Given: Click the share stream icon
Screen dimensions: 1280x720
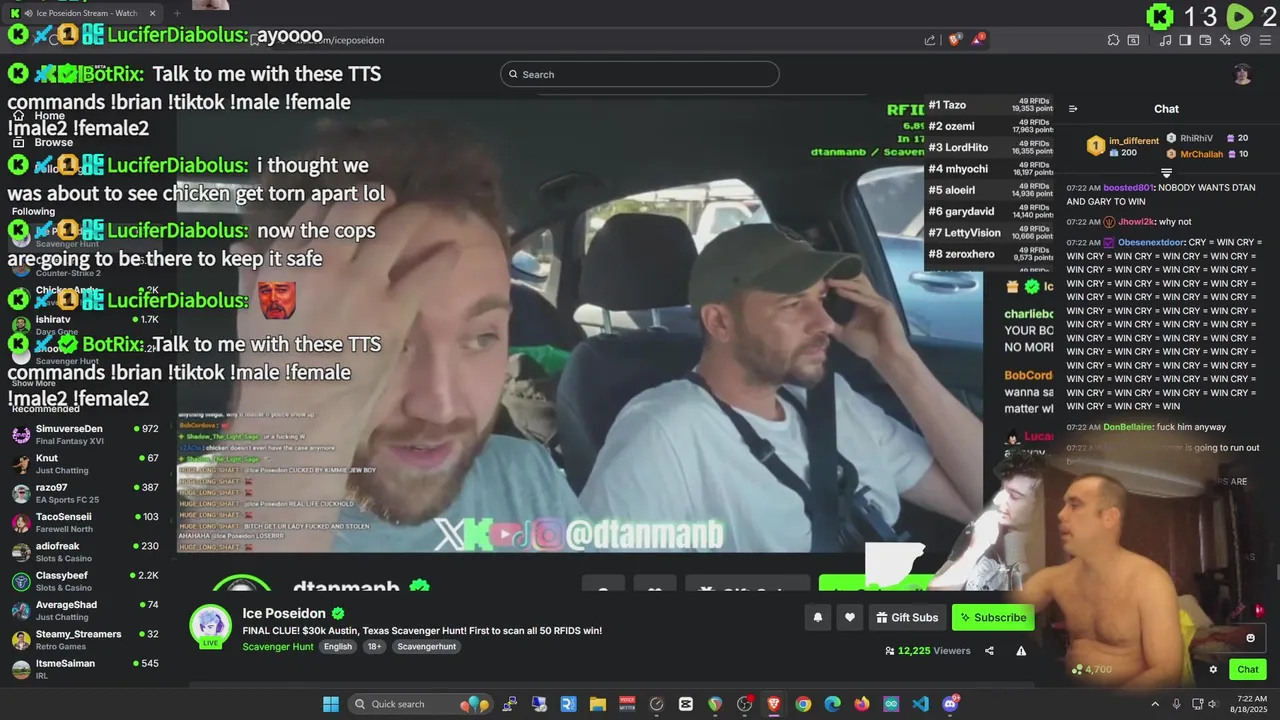Looking at the screenshot, I should pyautogui.click(x=989, y=651).
